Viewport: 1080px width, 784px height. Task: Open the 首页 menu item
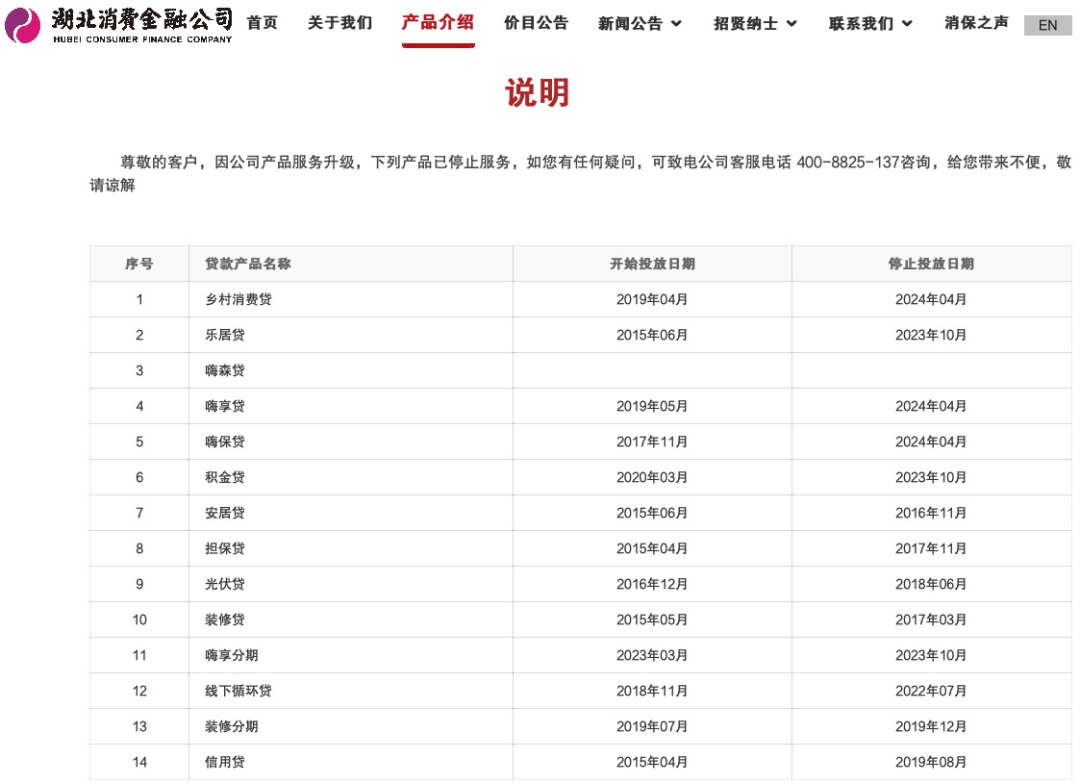pyautogui.click(x=262, y=23)
